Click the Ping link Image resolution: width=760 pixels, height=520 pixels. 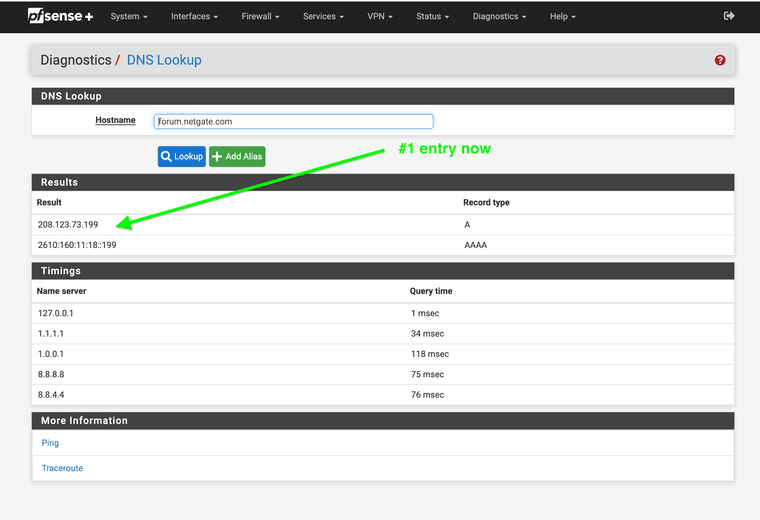pos(50,443)
